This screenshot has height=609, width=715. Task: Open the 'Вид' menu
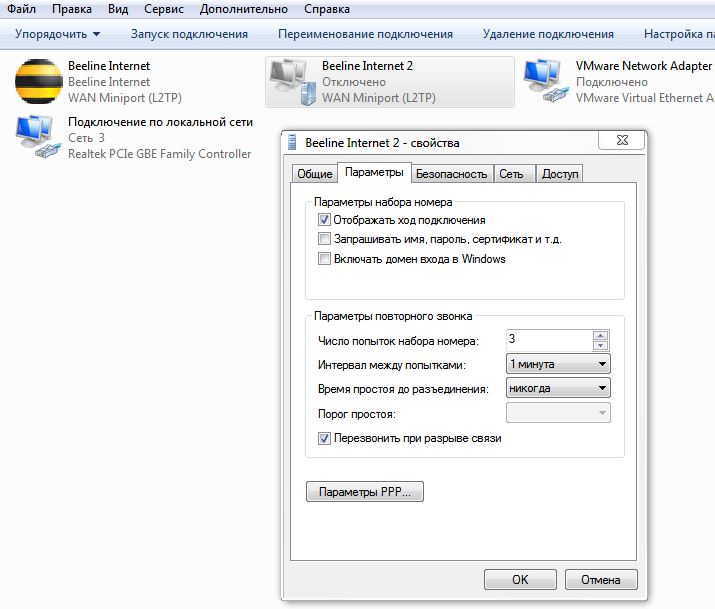(118, 9)
